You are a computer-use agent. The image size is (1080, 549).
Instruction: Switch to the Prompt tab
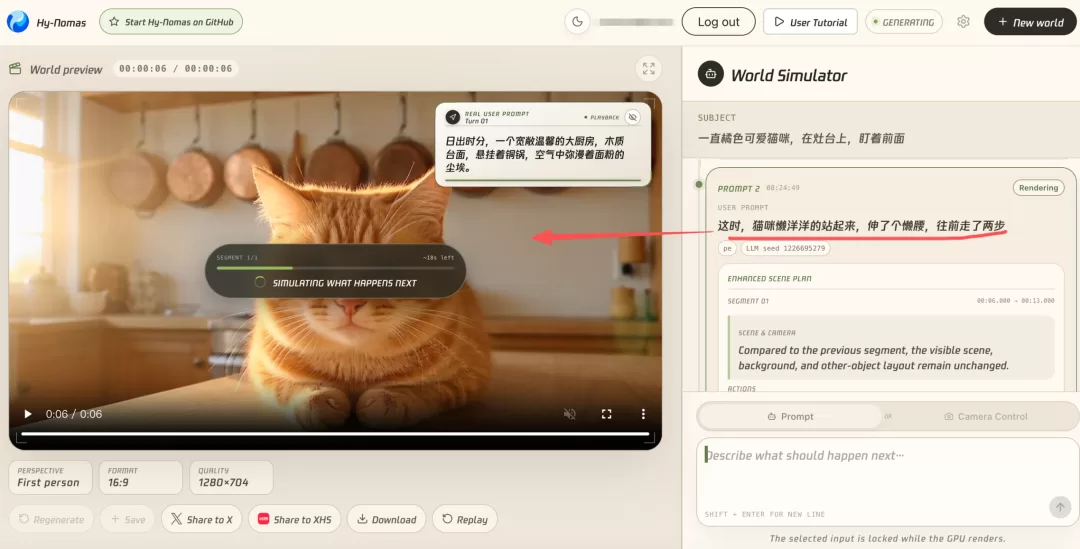(x=789, y=417)
